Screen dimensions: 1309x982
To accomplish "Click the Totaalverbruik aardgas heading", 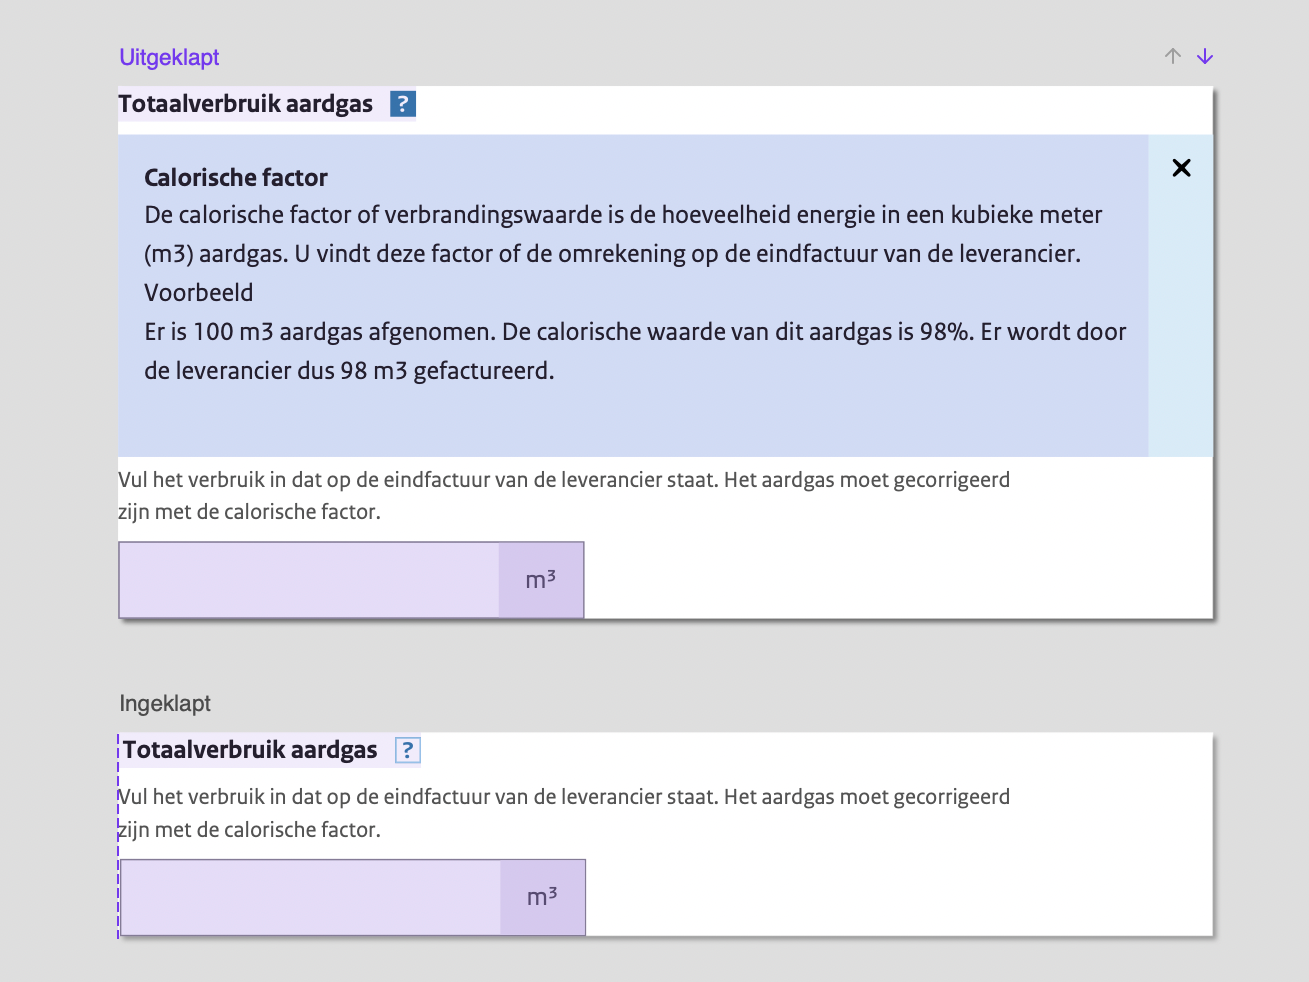I will click(x=245, y=103).
